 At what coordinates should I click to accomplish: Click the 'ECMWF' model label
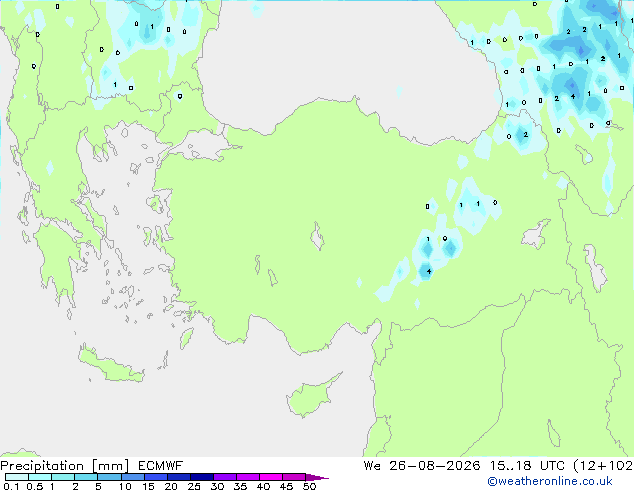coord(161,466)
